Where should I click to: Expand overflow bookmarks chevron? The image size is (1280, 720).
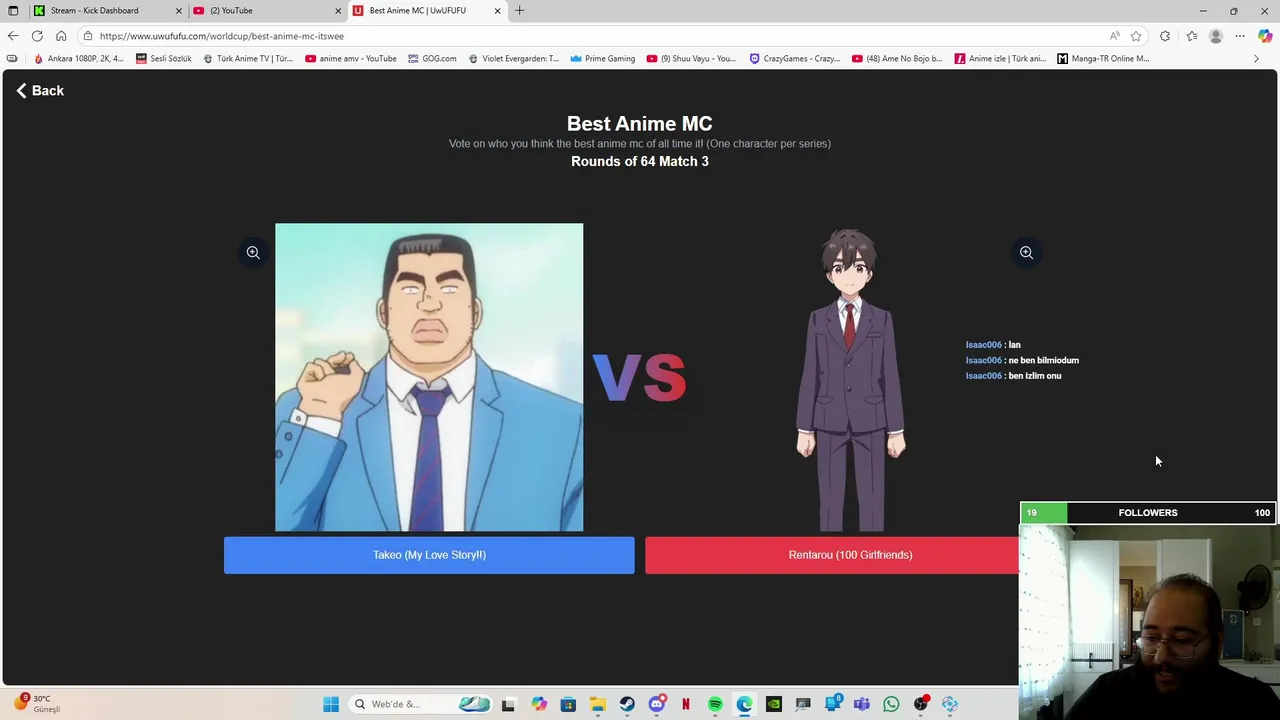coord(1256,59)
